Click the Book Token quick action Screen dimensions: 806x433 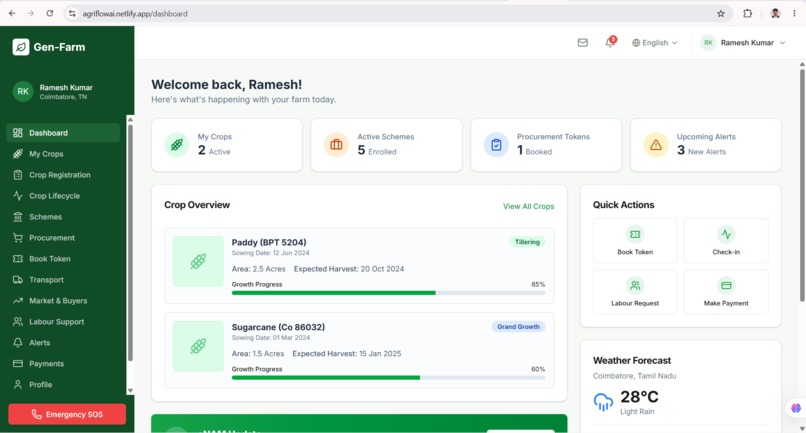[x=635, y=241]
